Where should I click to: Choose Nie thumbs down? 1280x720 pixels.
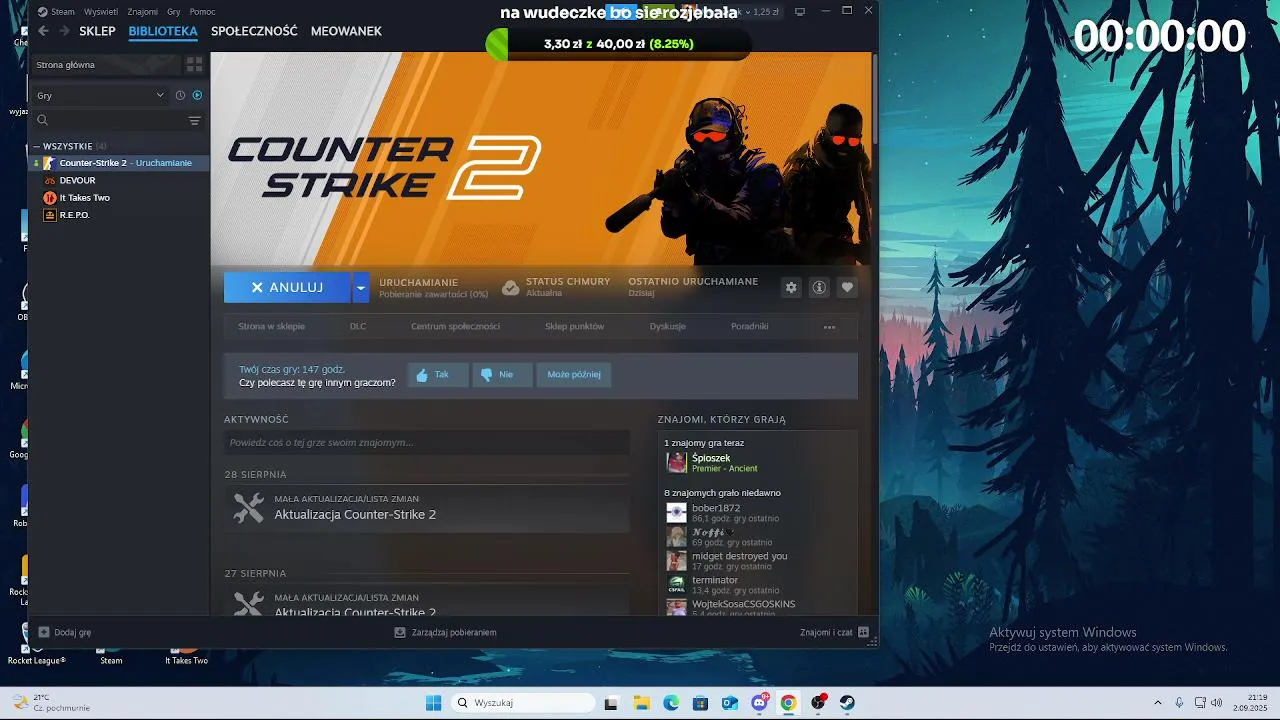coord(502,375)
